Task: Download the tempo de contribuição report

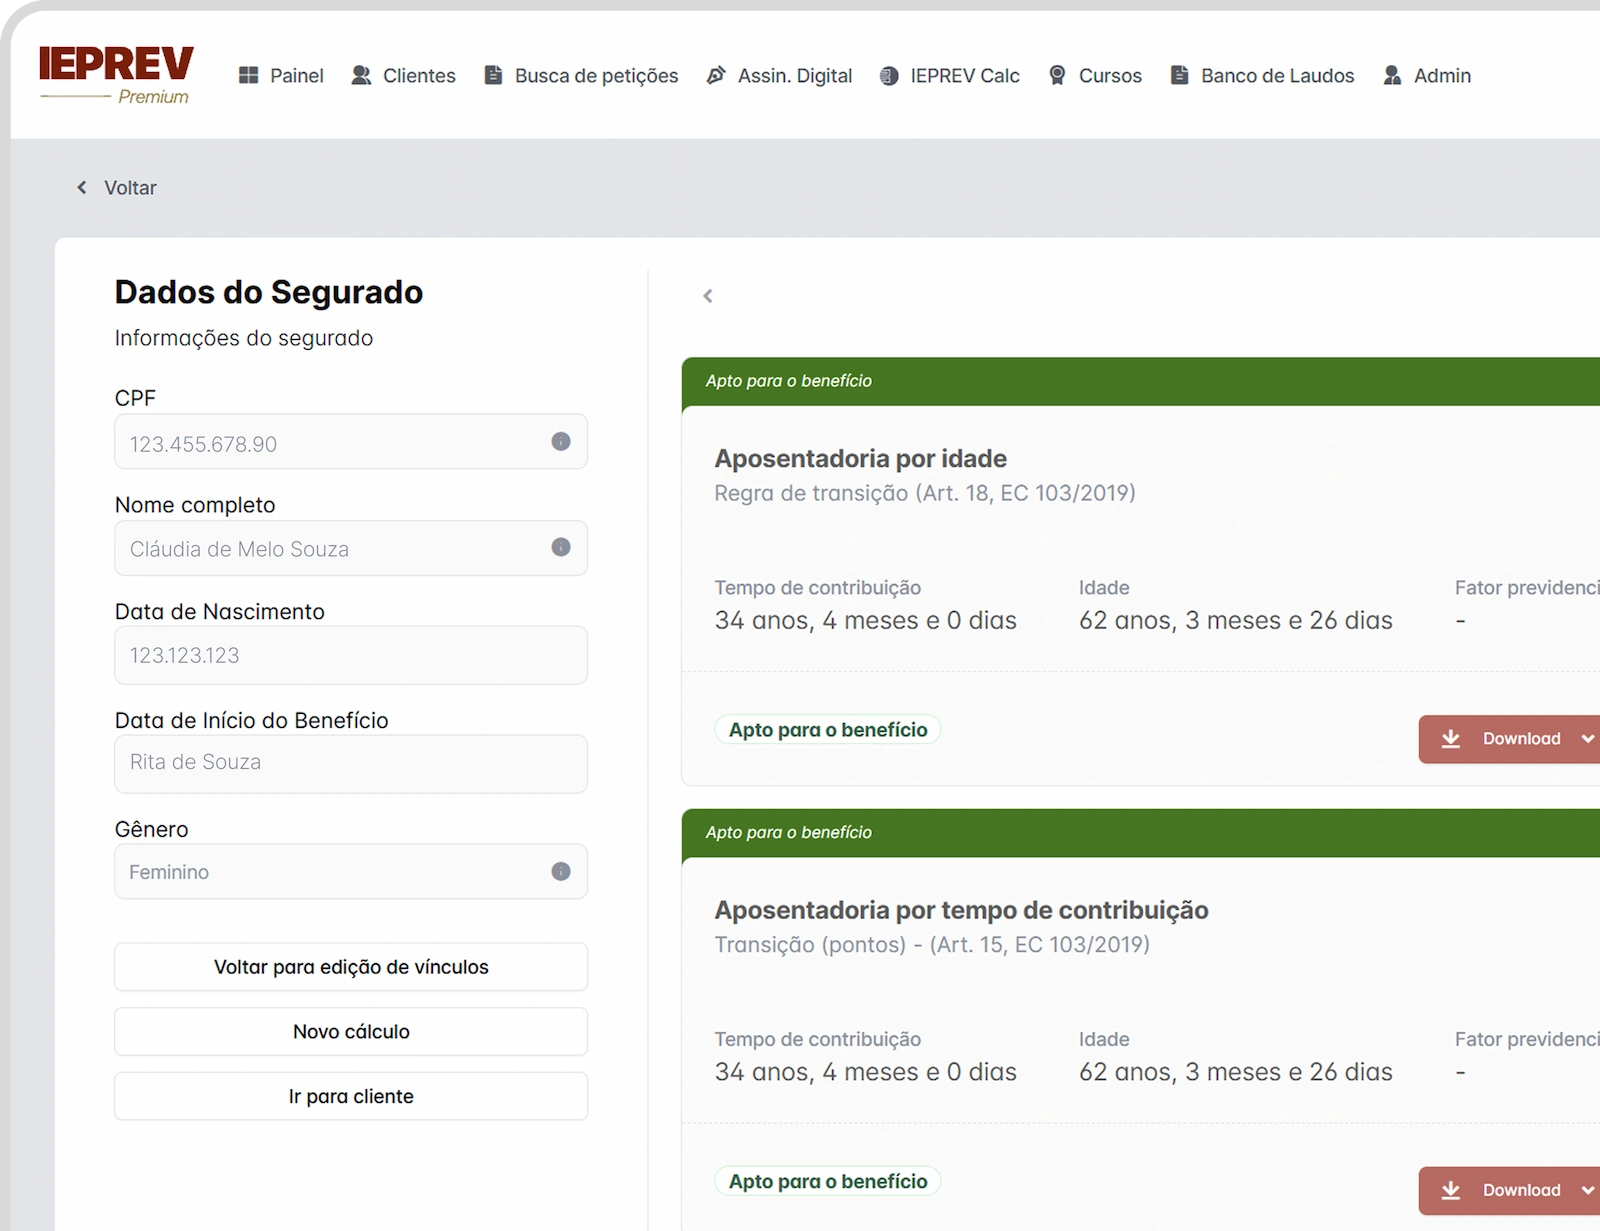Action: click(x=1508, y=1190)
